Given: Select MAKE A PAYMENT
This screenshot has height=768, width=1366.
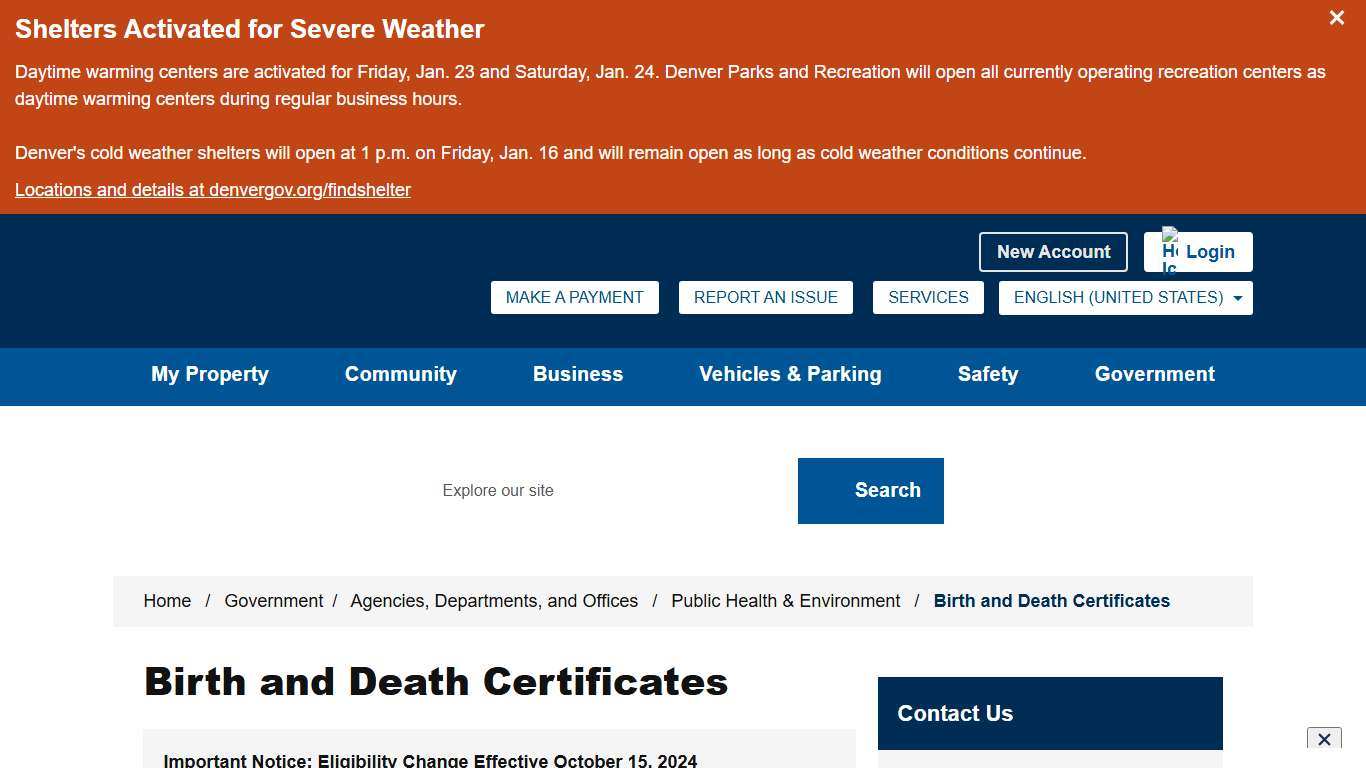Looking at the screenshot, I should coord(574,297).
